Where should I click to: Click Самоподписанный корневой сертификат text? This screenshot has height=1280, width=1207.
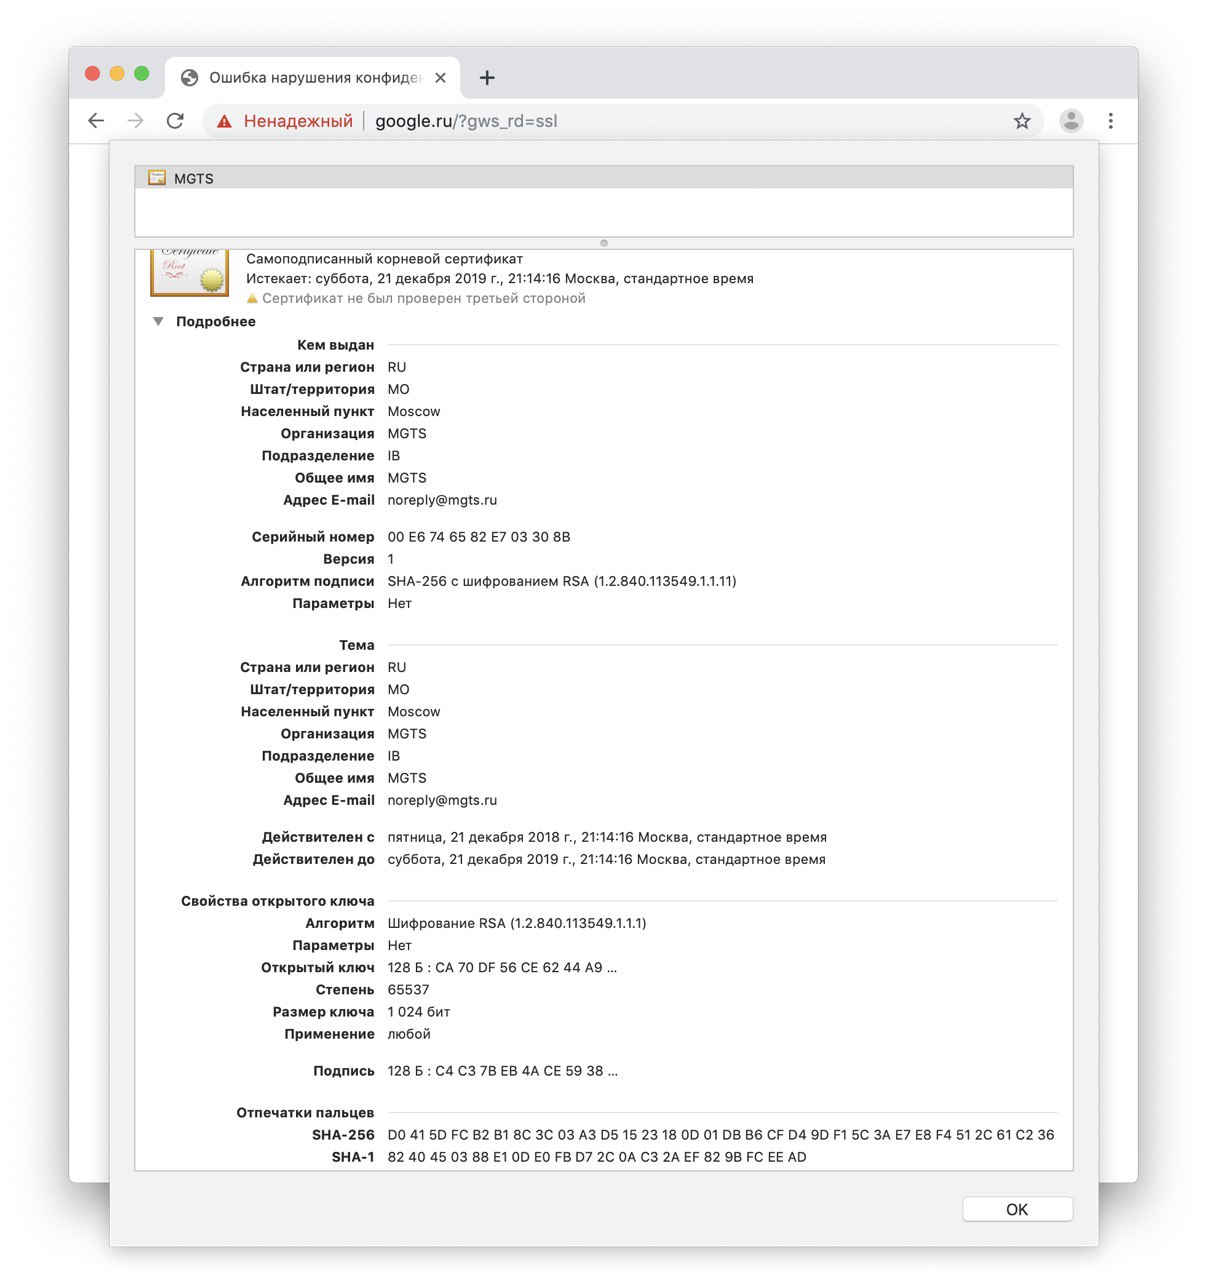(385, 258)
